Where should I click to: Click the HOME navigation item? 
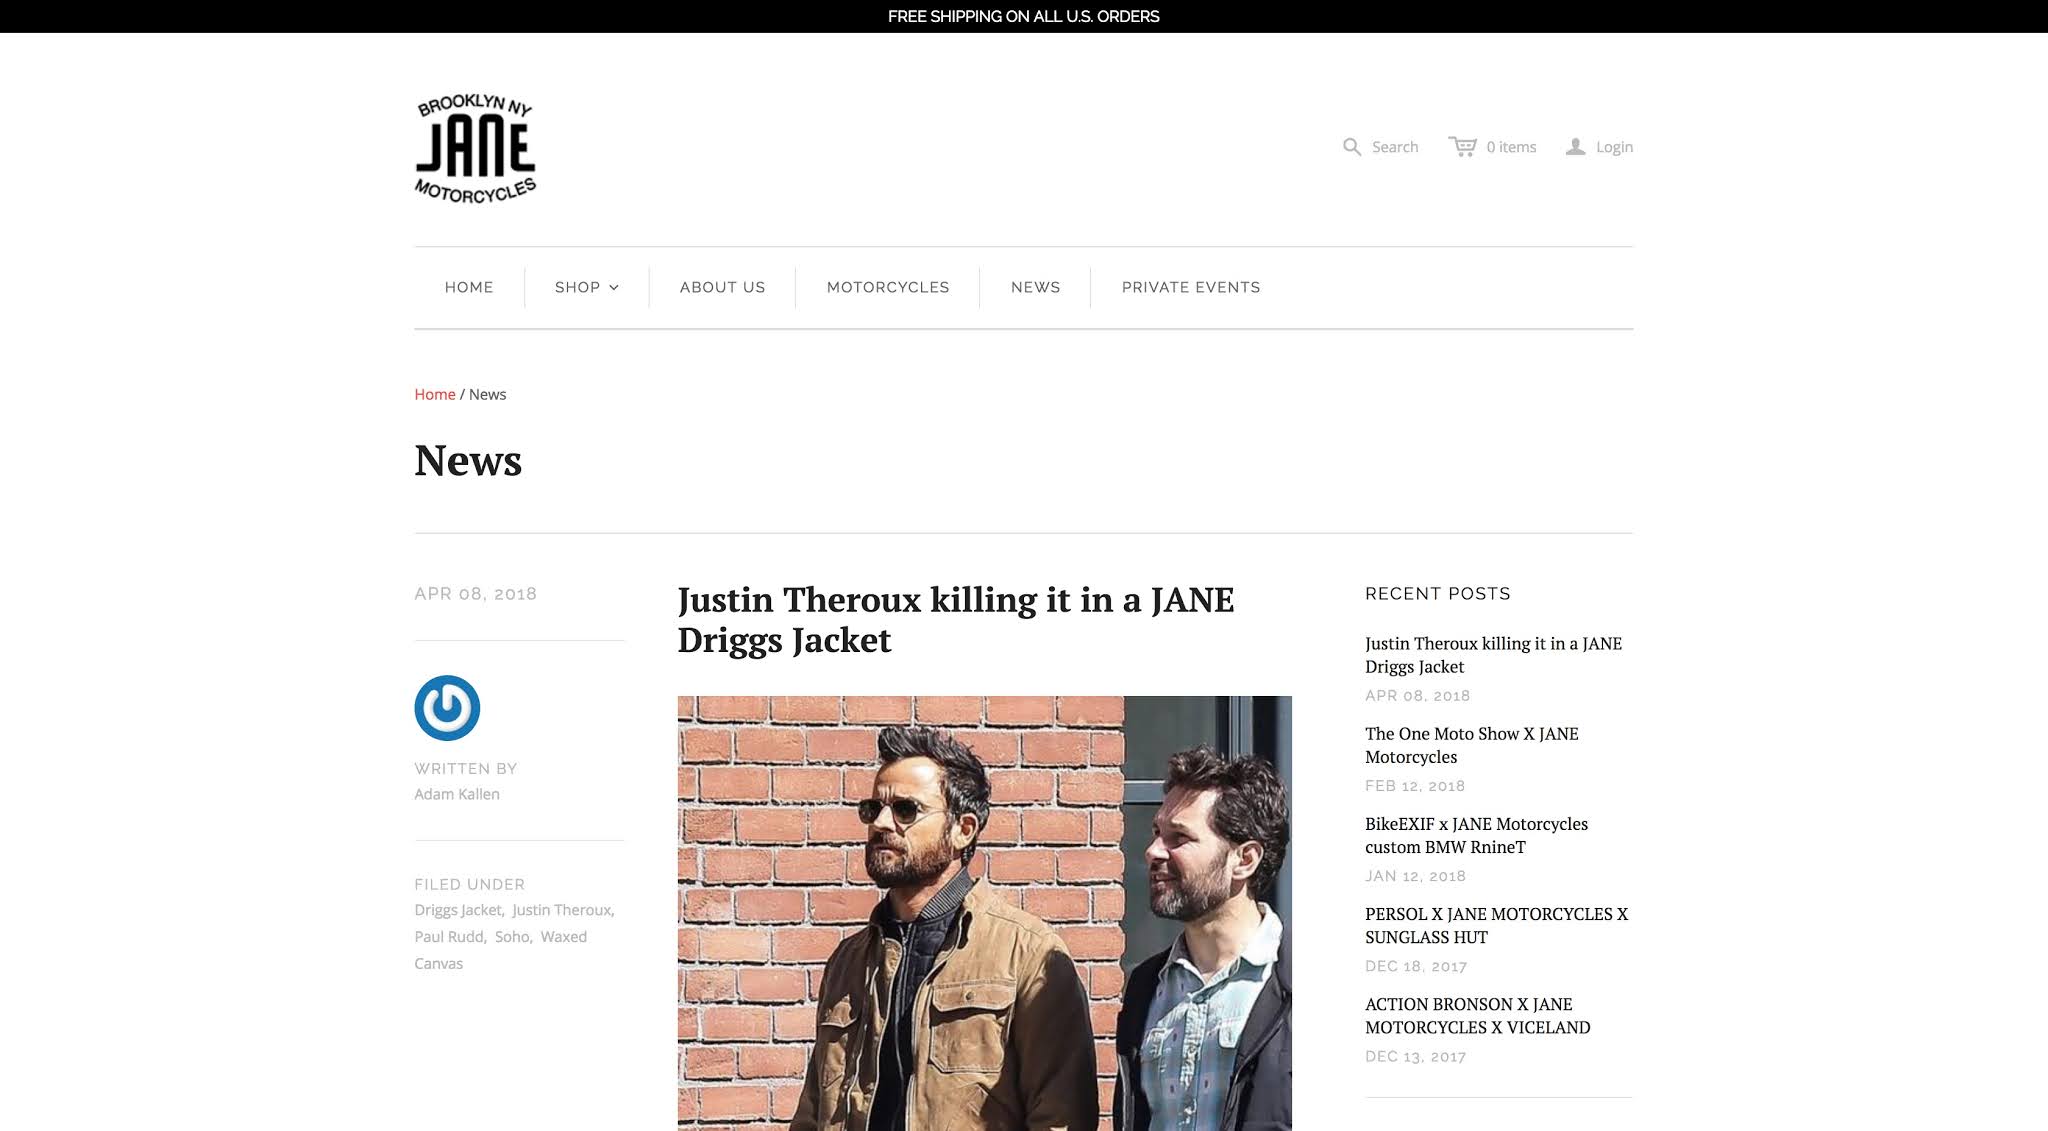point(469,287)
